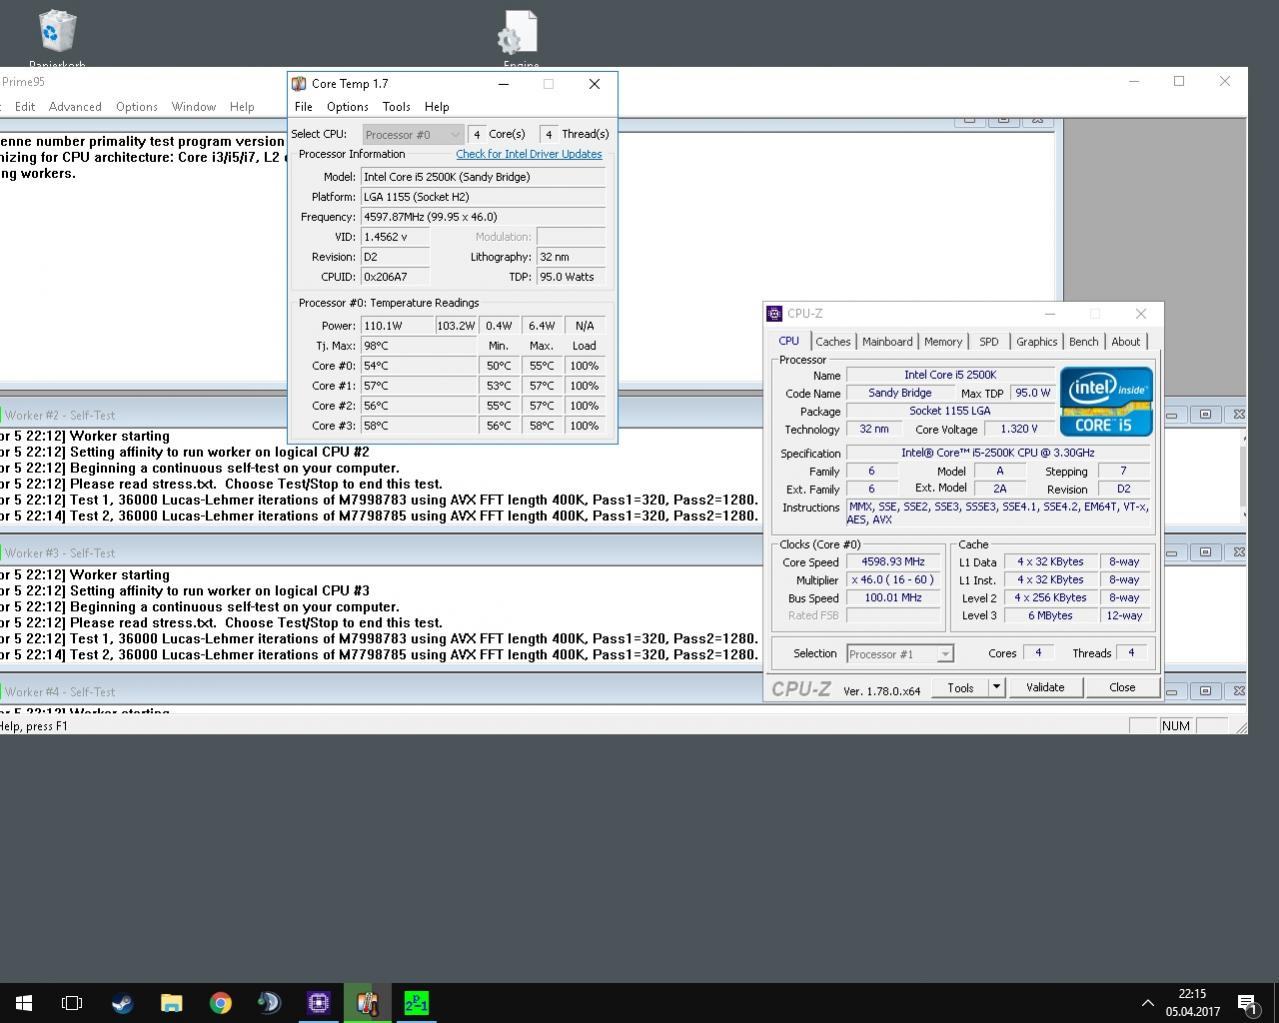This screenshot has height=1023, width=1279.
Task: Click the Tools button in CPU-Z
Action: click(x=960, y=688)
